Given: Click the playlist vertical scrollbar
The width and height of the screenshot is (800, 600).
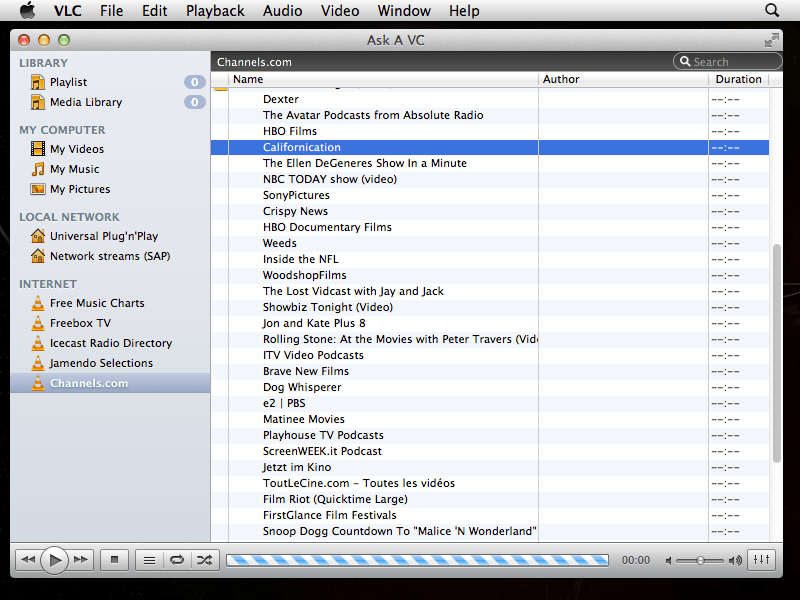Looking at the screenshot, I should coord(777,354).
